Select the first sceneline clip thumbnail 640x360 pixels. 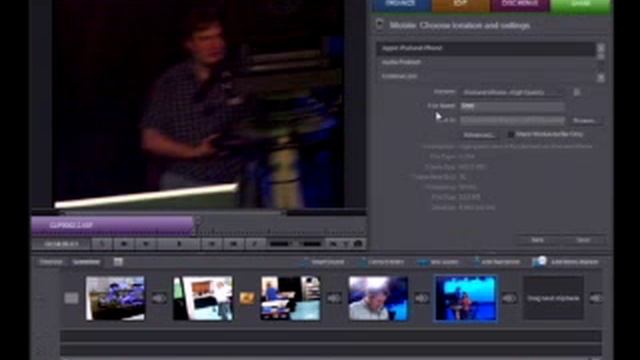115,298
